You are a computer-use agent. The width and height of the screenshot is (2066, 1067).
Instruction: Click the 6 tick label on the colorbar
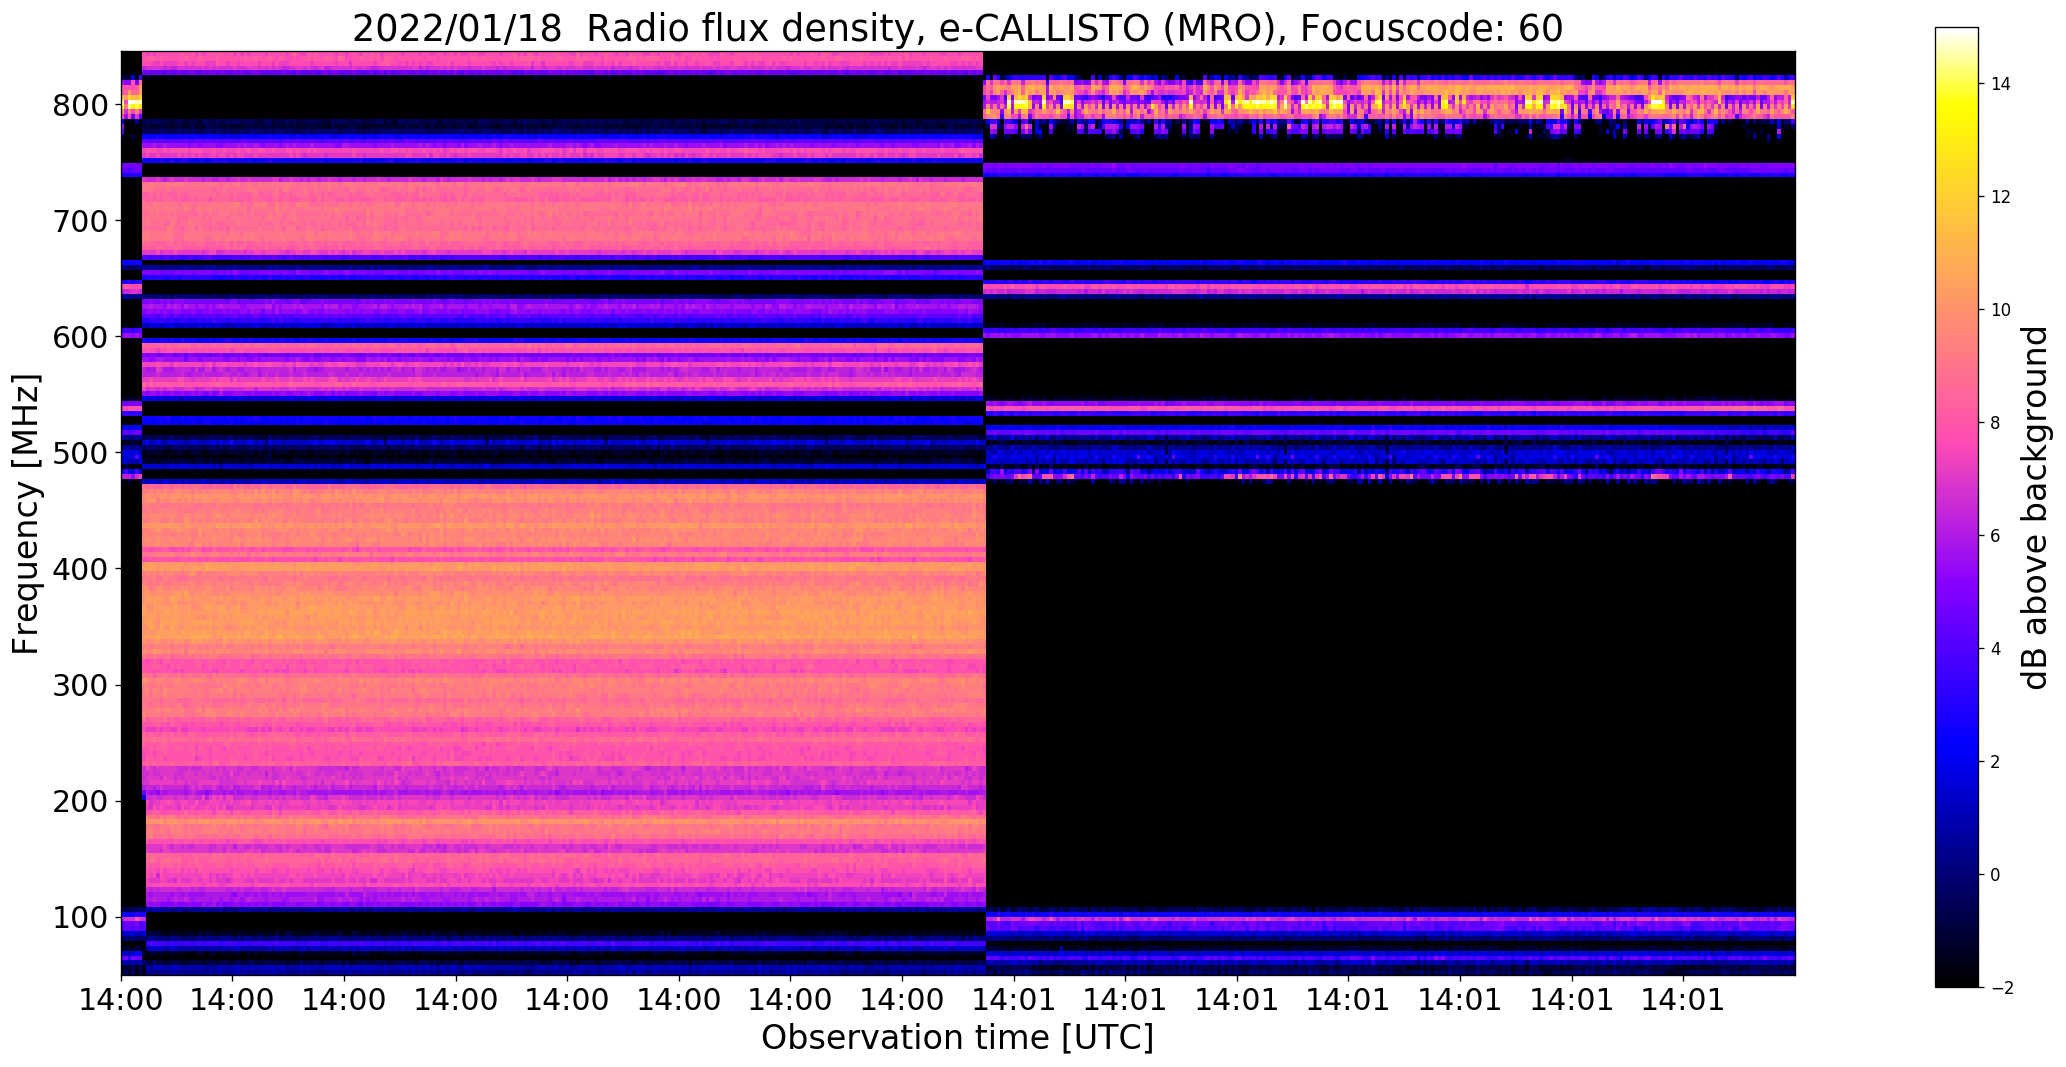point(1995,536)
